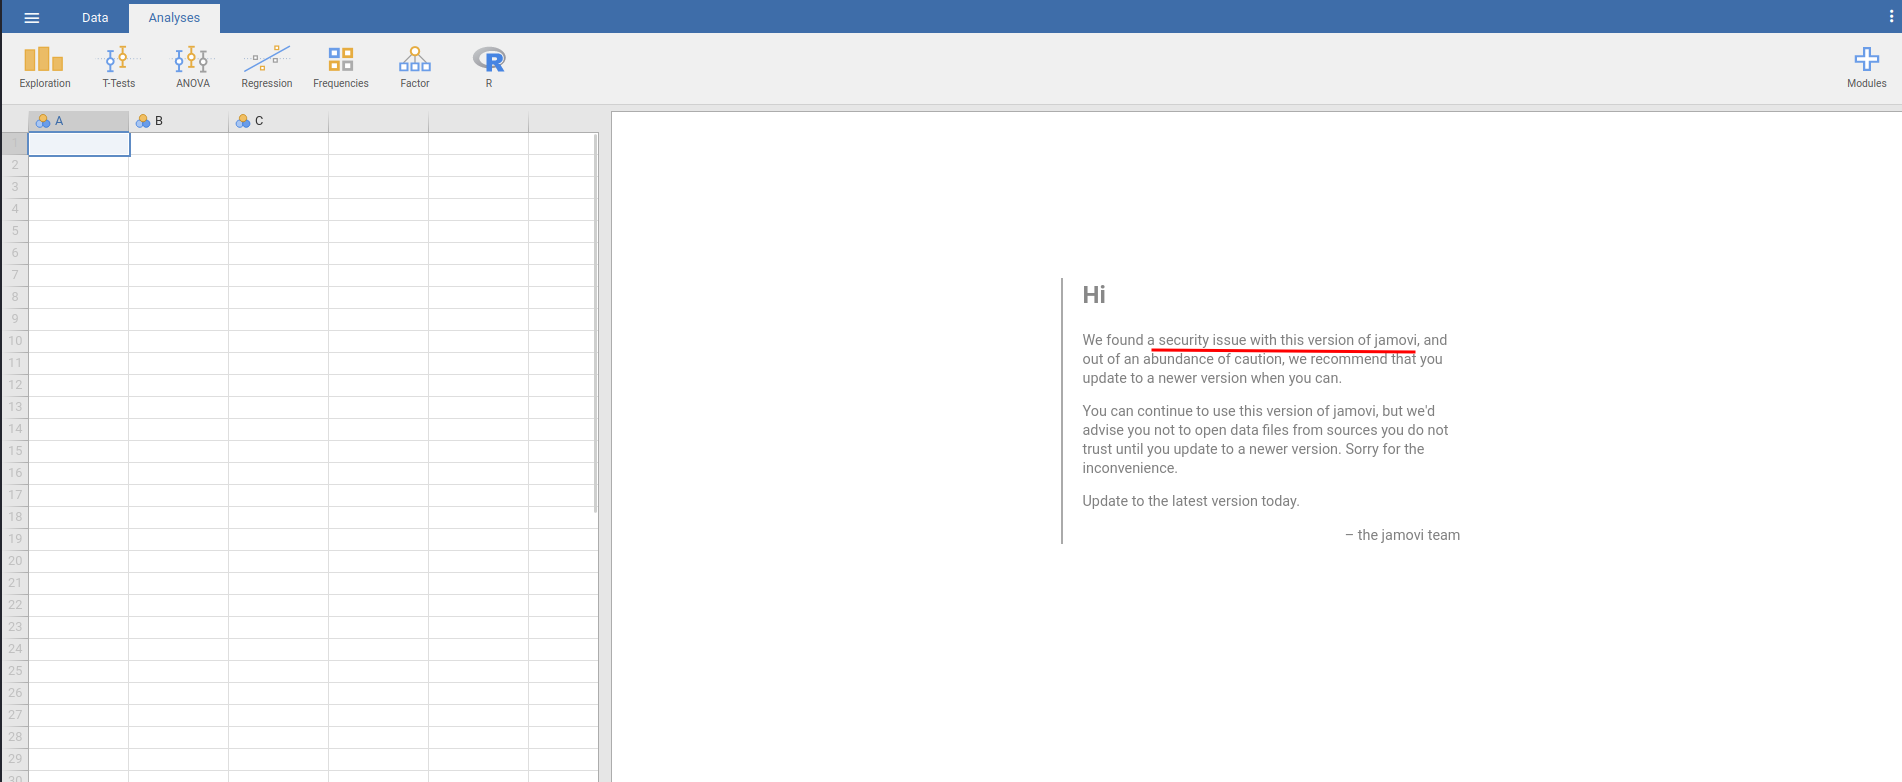
Task: Open the R editor module
Action: tap(489, 67)
